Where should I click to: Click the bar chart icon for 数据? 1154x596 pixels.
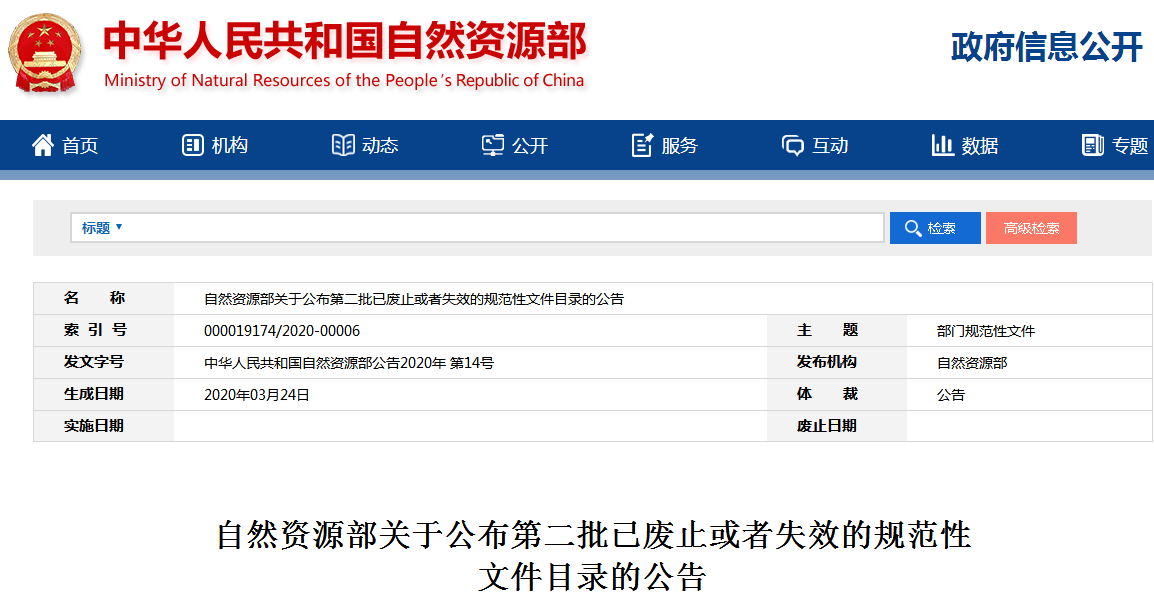[x=942, y=146]
